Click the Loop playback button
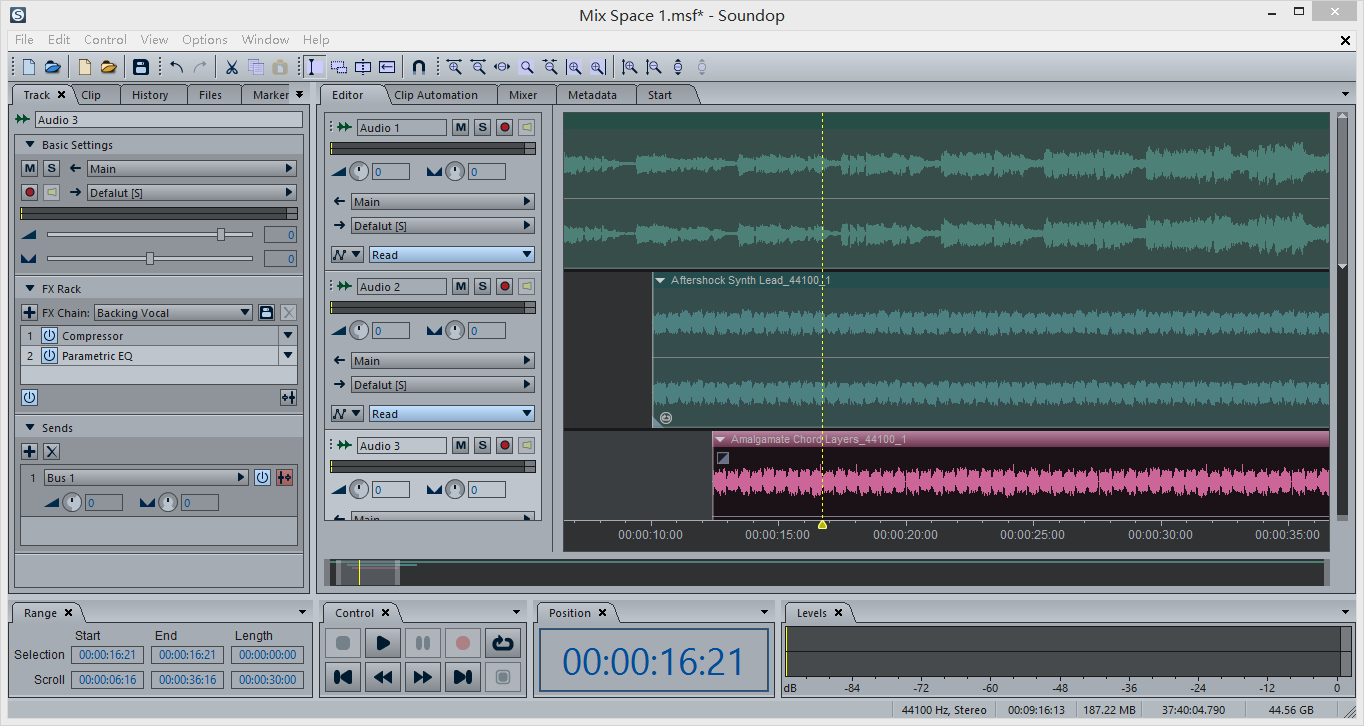The height and width of the screenshot is (726, 1364). point(502,643)
